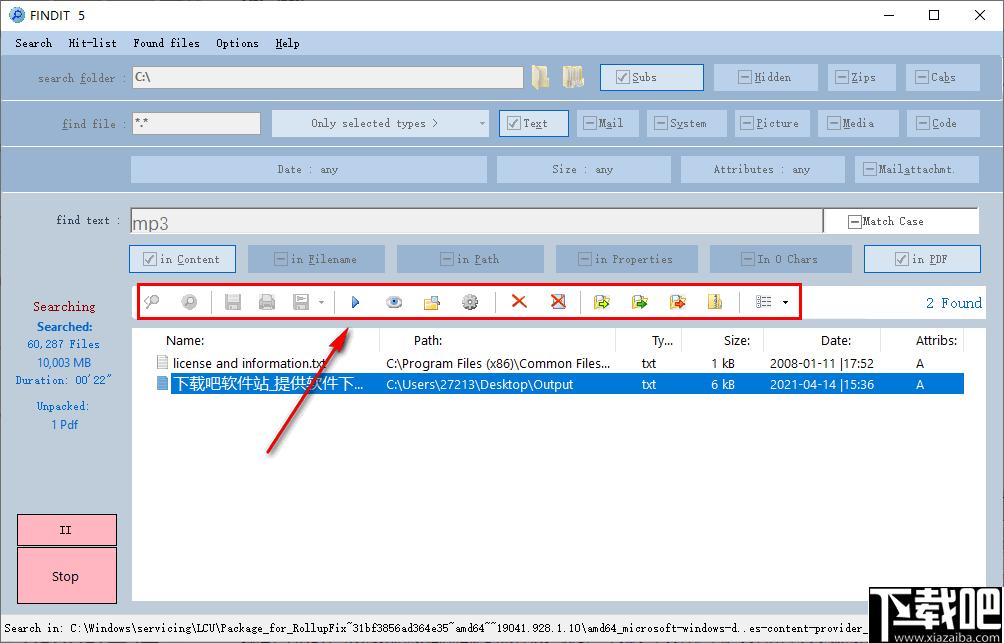Pause the search with II button
Viewport: 1004px width, 643px height.
point(67,530)
